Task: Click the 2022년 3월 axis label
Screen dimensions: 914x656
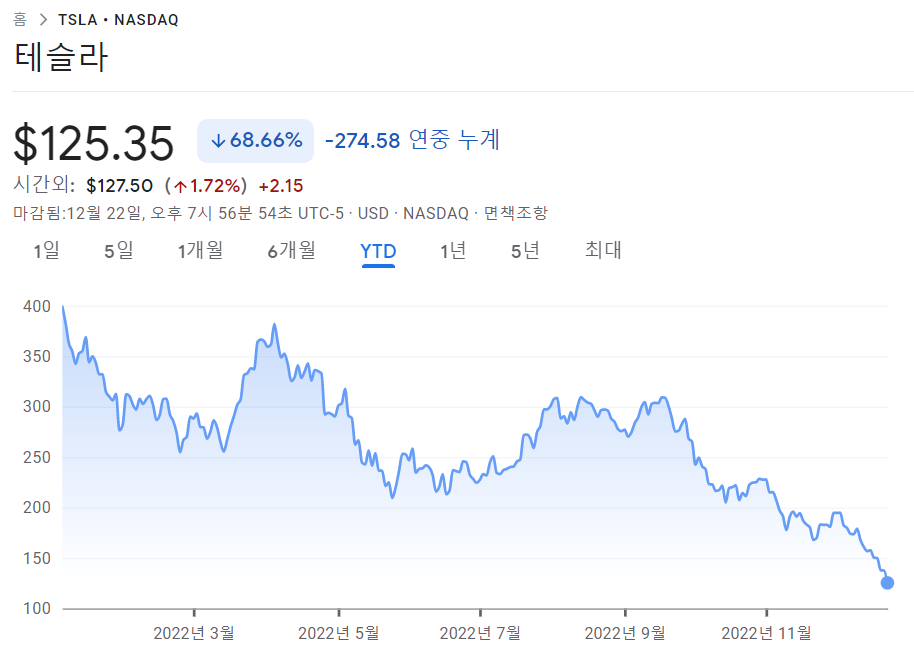Action: (x=194, y=633)
